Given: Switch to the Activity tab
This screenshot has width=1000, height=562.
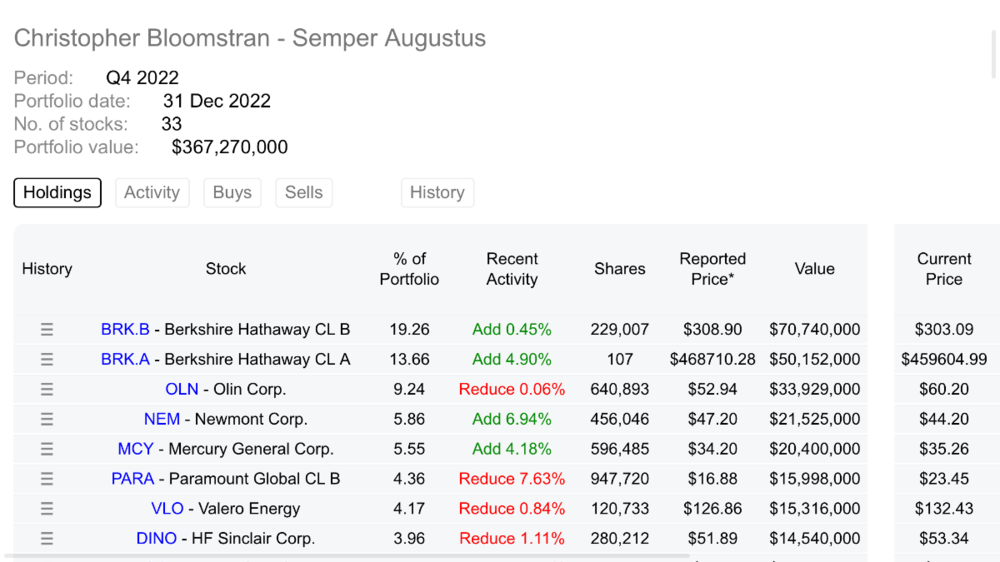Looking at the screenshot, I should pyautogui.click(x=152, y=193).
